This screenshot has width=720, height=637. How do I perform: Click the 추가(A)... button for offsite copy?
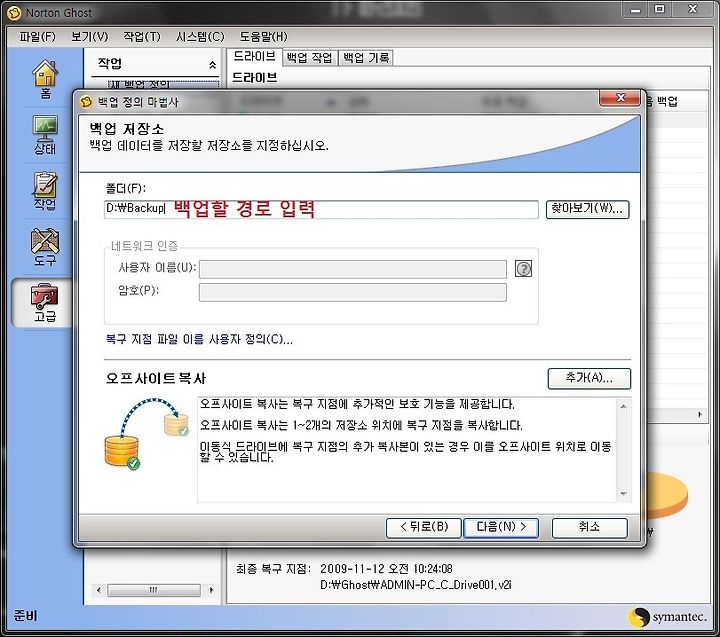pos(589,378)
